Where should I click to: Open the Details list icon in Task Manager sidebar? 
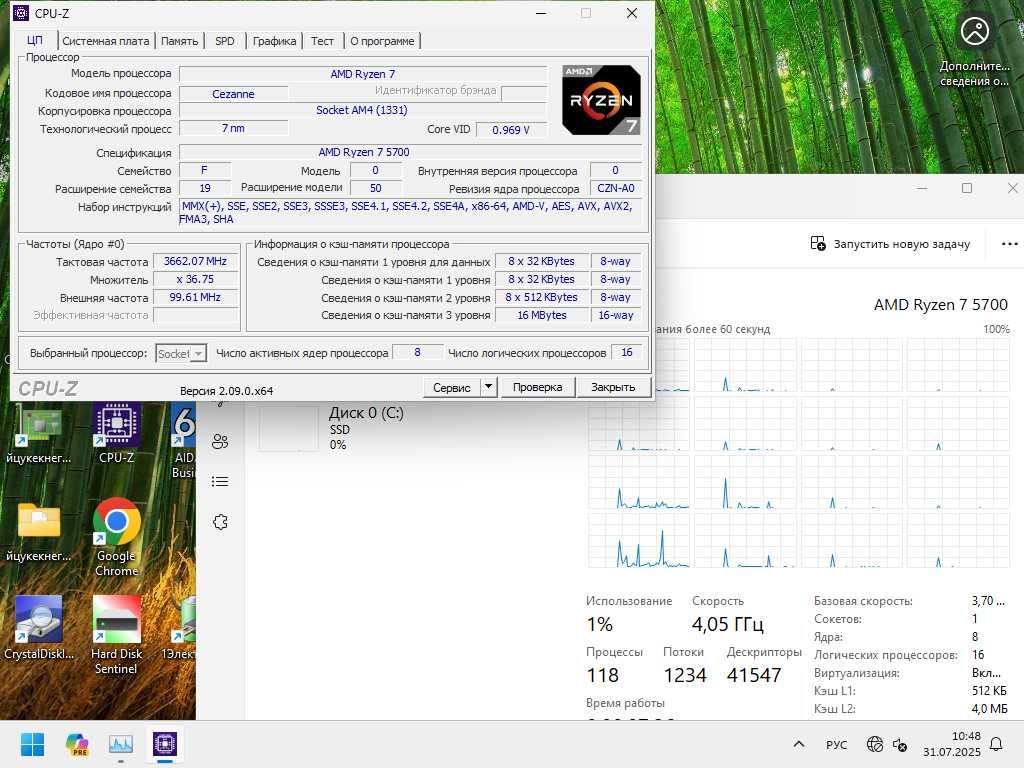220,482
